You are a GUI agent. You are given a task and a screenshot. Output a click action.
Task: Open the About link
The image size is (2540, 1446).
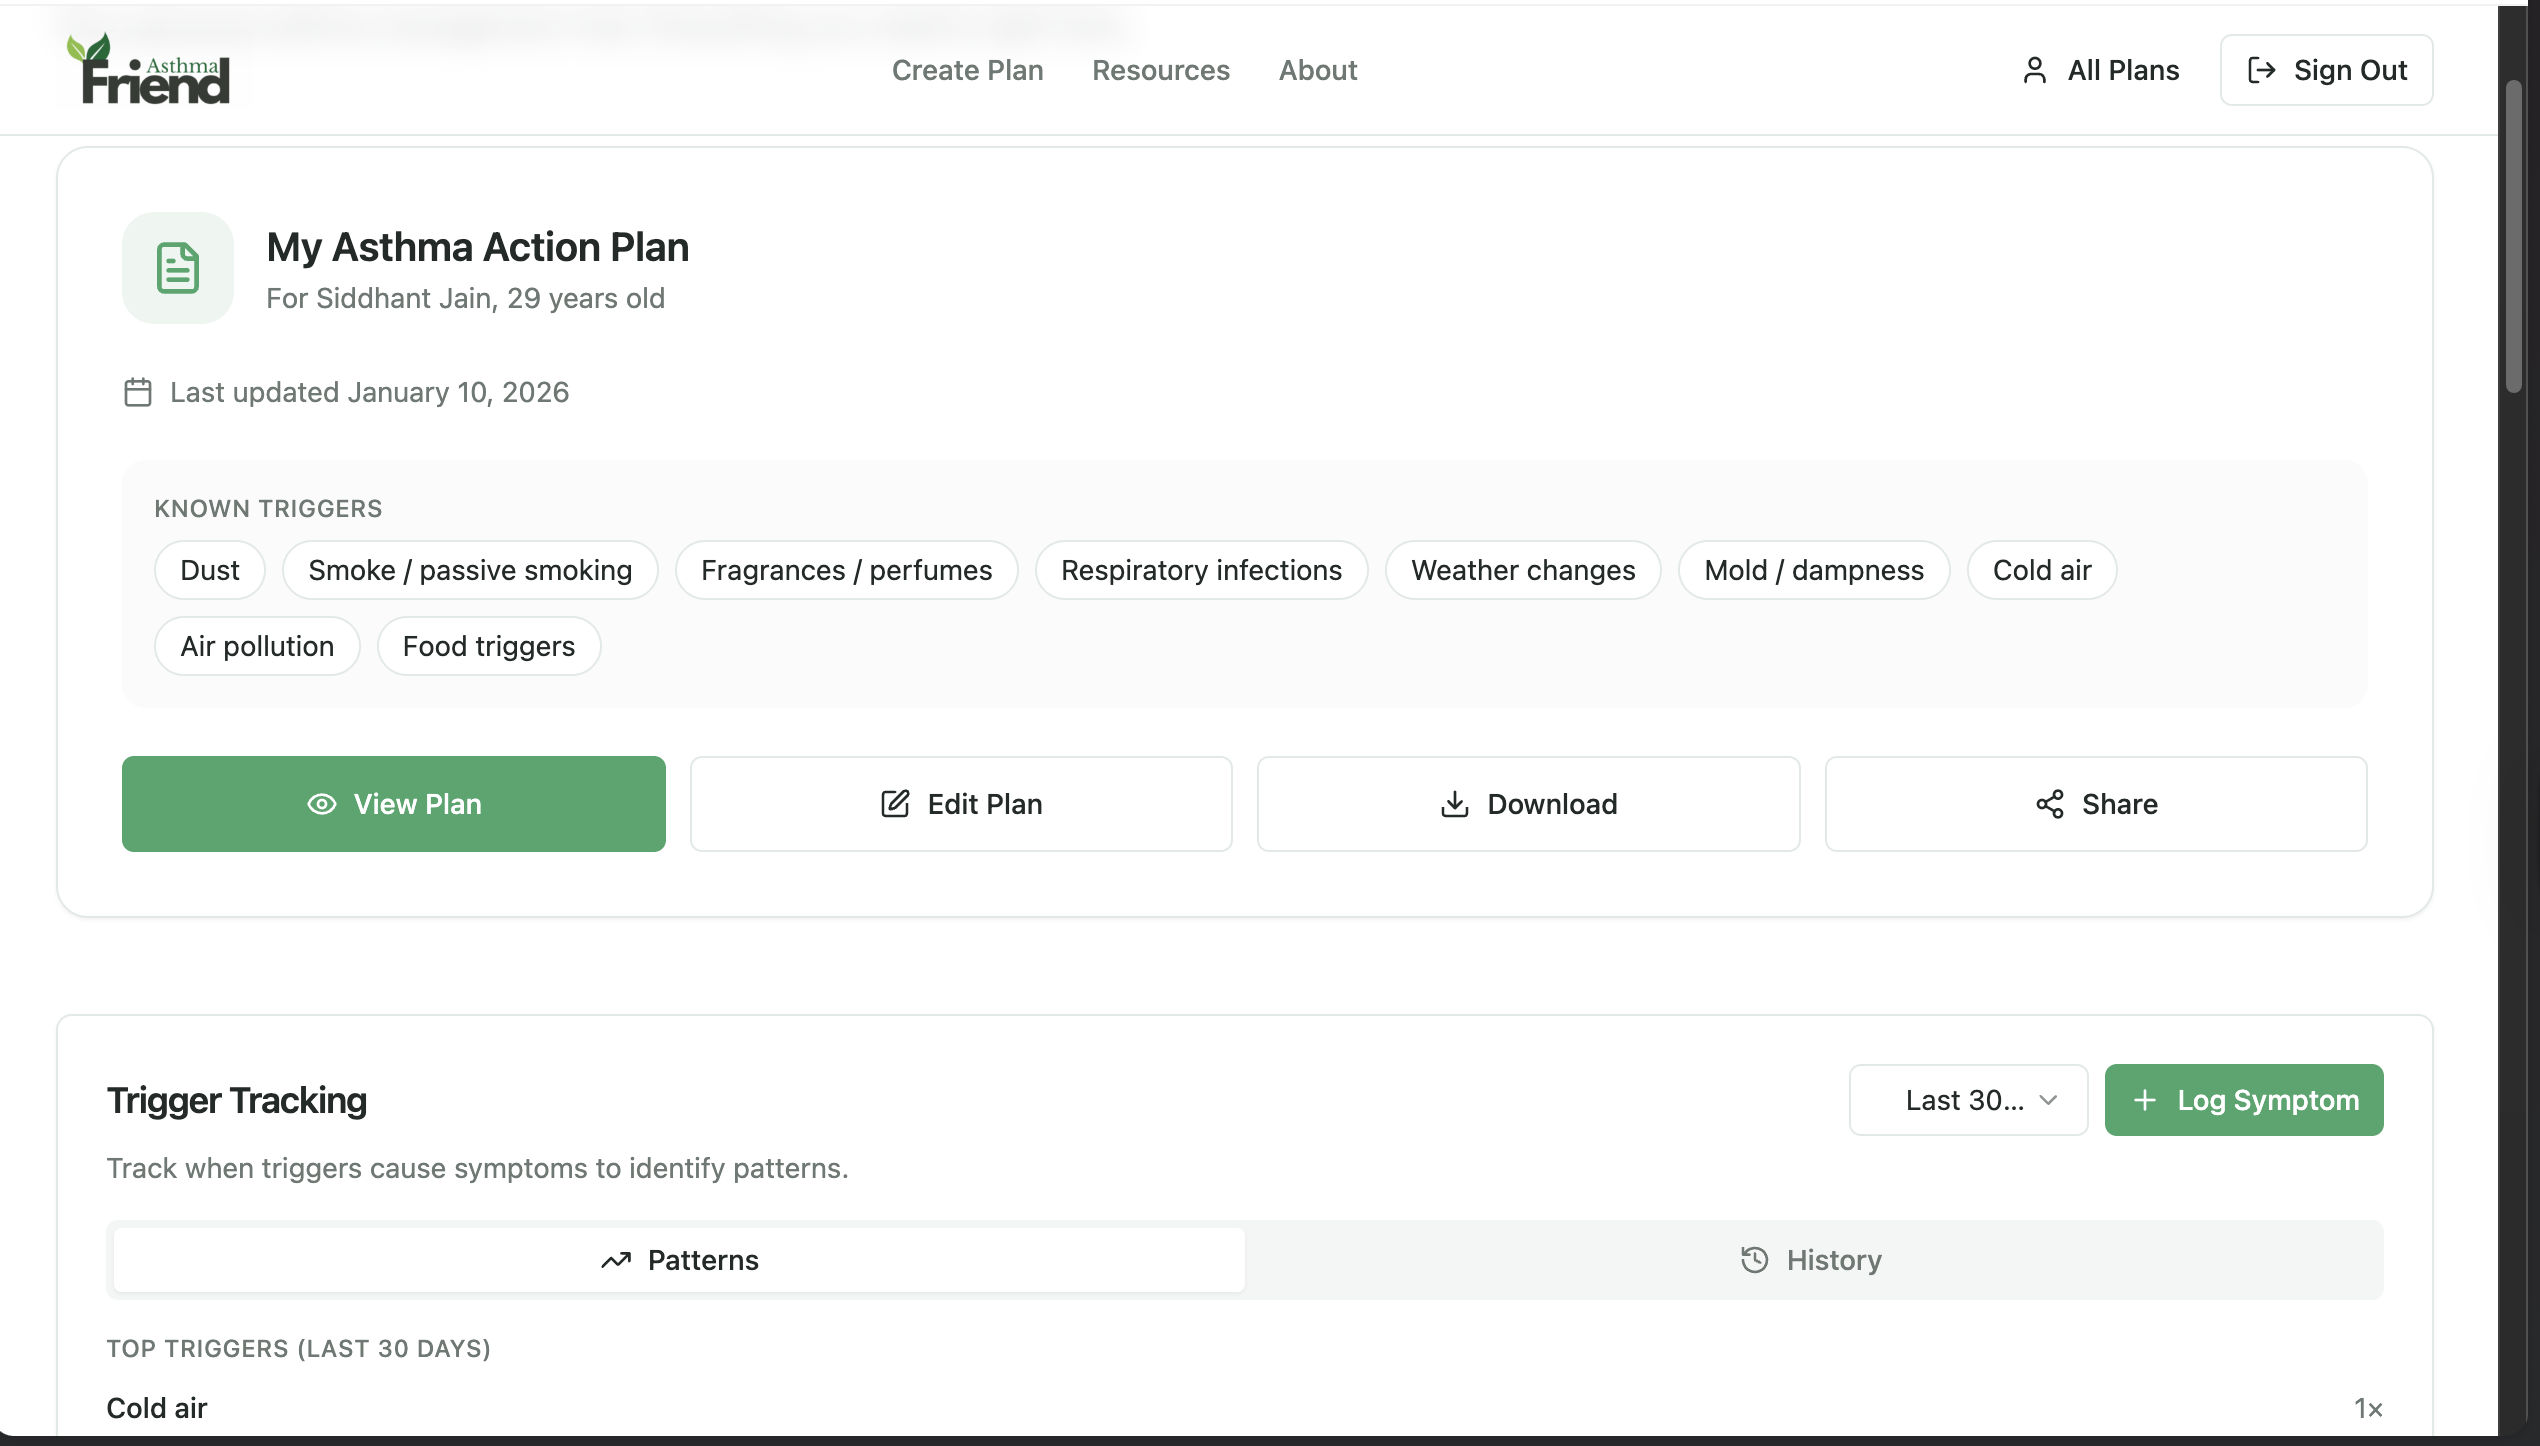(x=1317, y=70)
